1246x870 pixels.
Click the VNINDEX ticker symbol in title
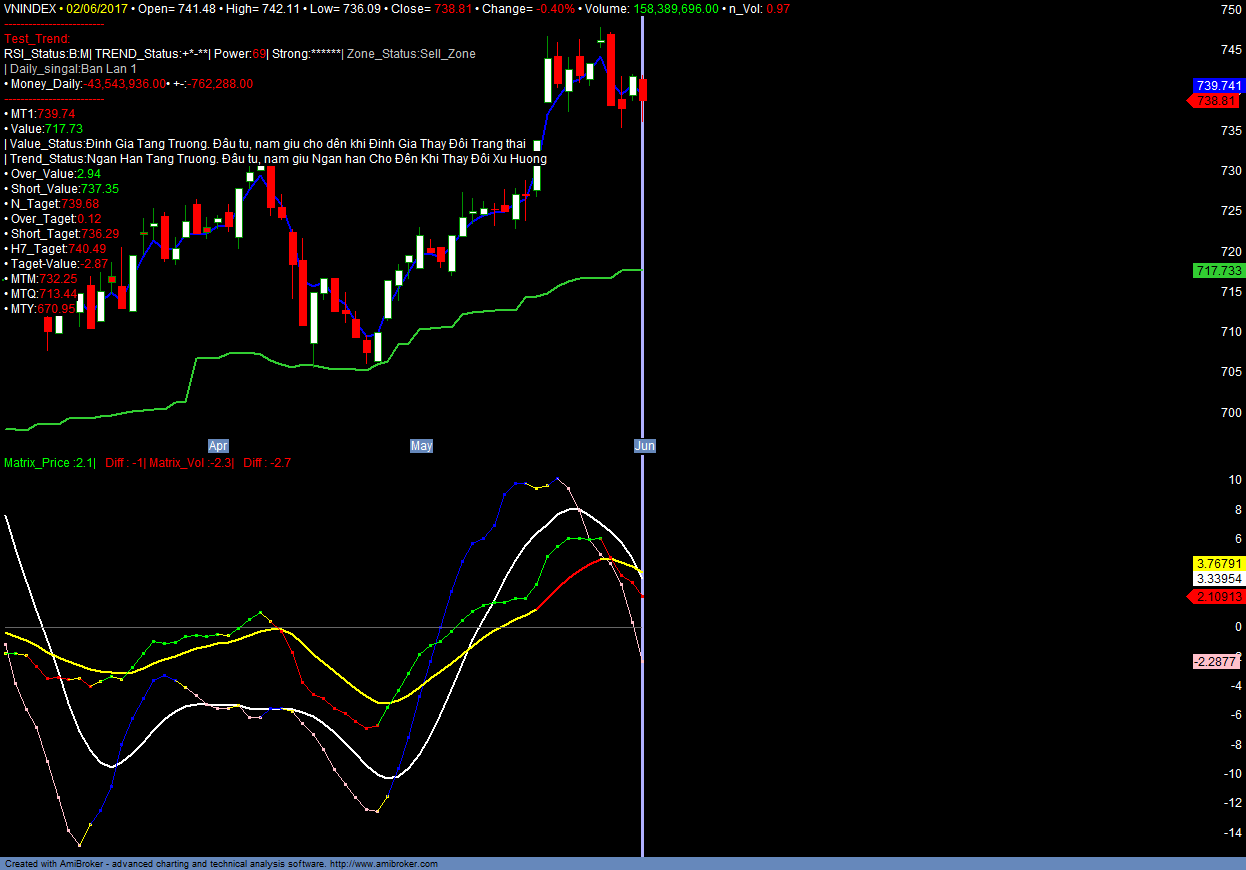30,9
